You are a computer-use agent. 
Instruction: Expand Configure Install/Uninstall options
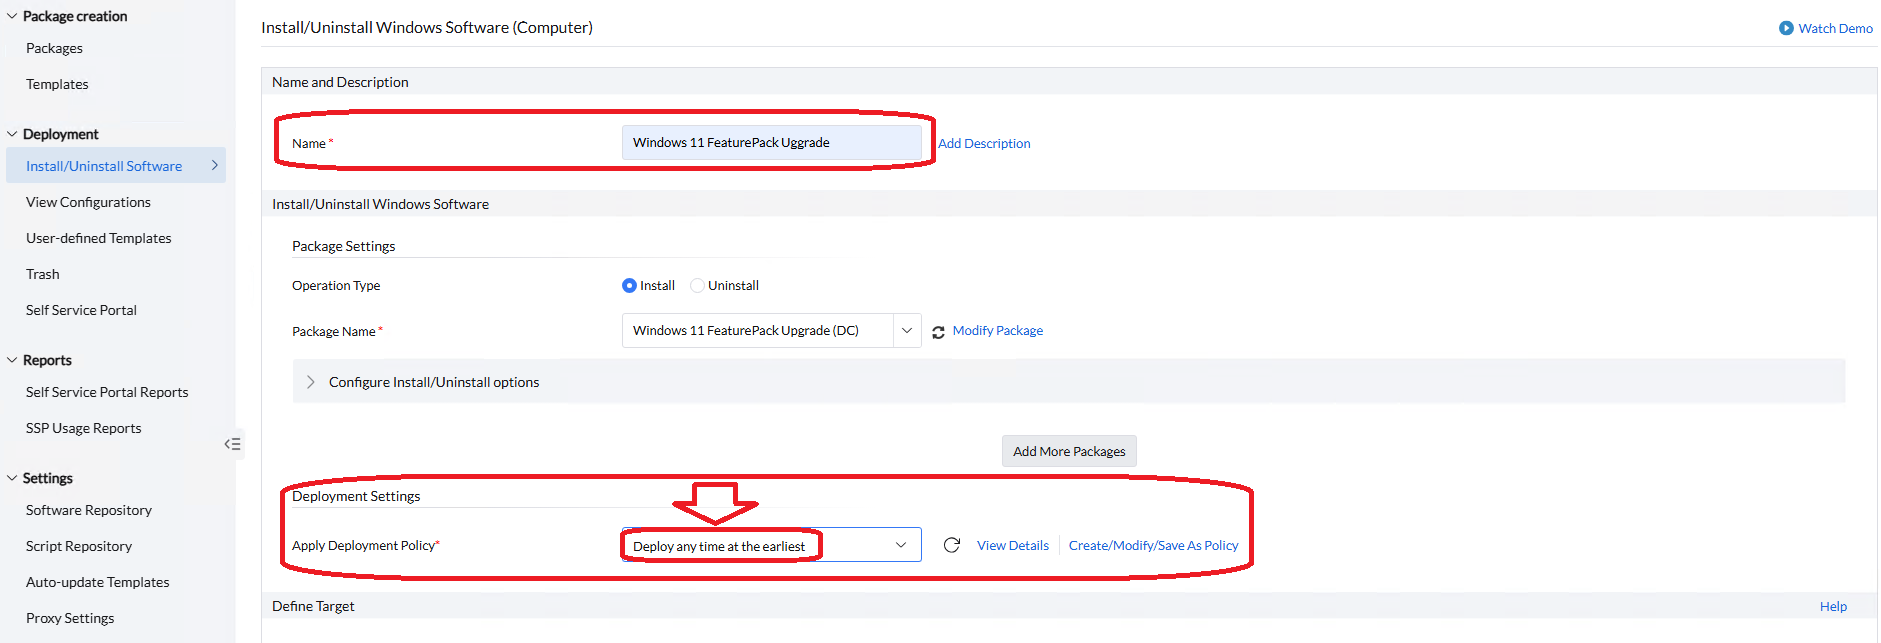coord(311,382)
